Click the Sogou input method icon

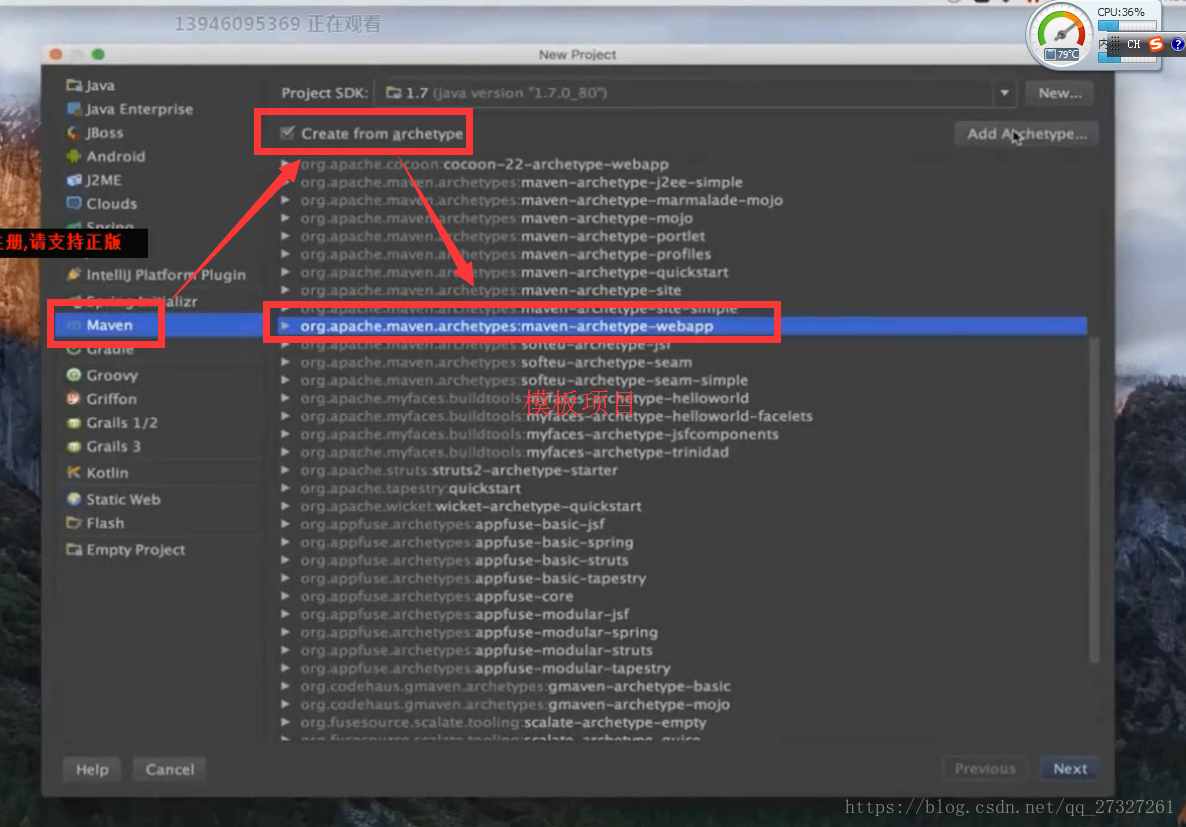1156,44
